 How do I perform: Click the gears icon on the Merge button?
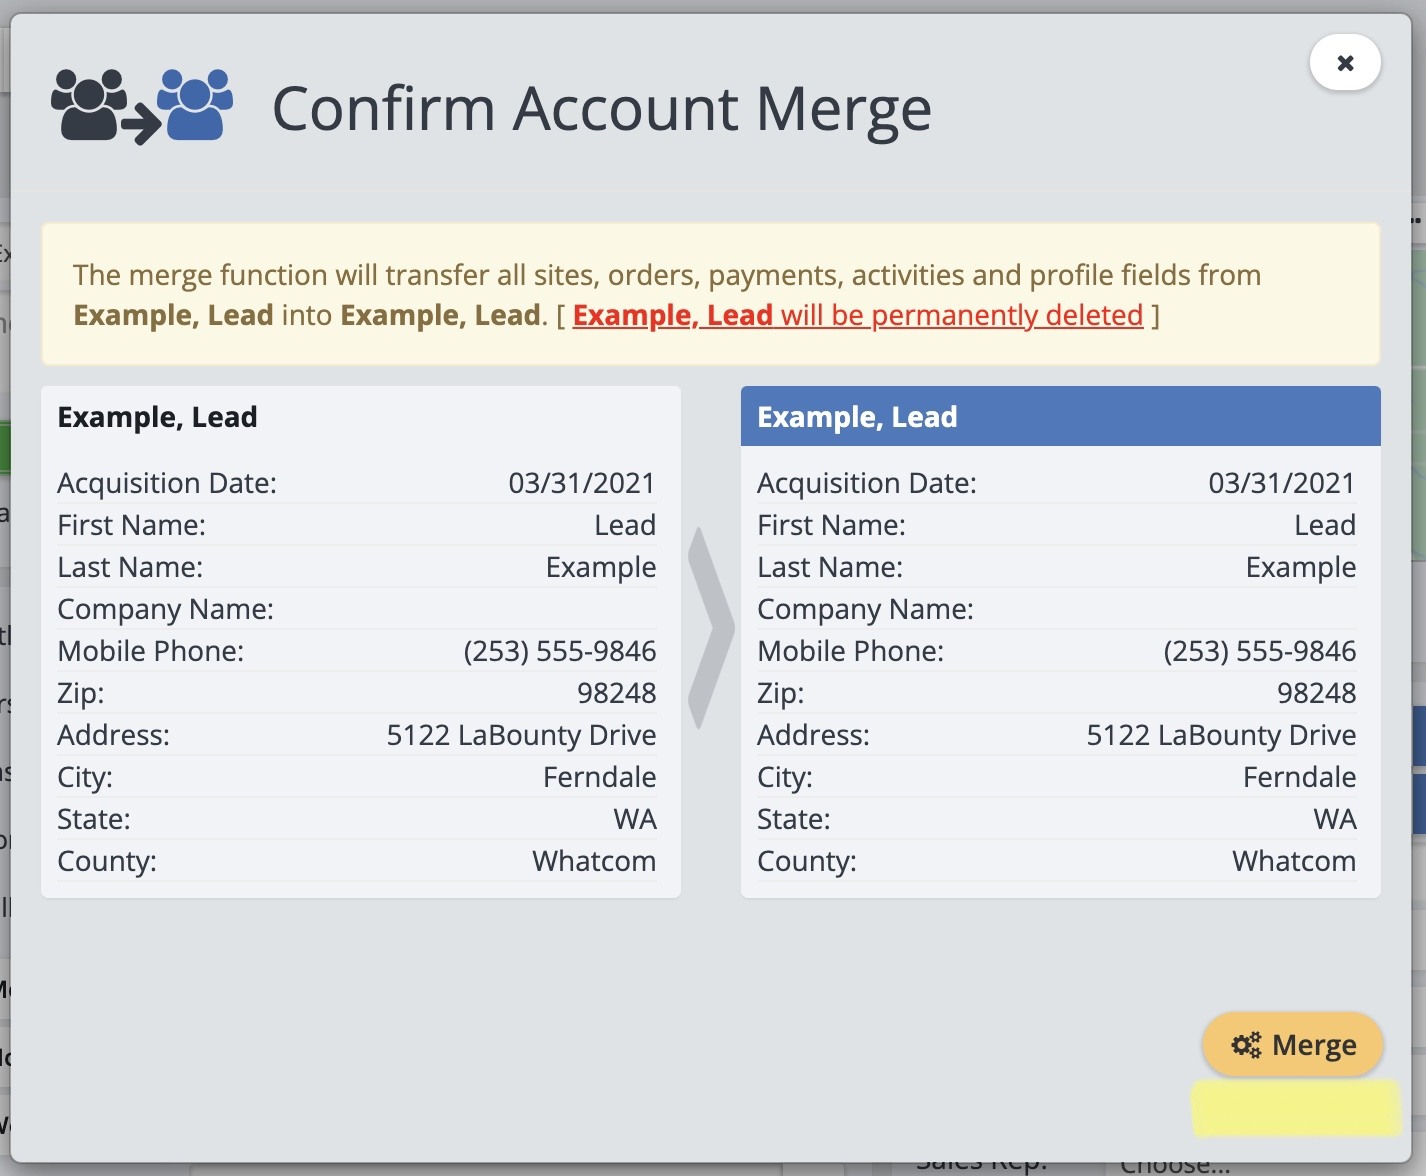[x=1246, y=1045]
